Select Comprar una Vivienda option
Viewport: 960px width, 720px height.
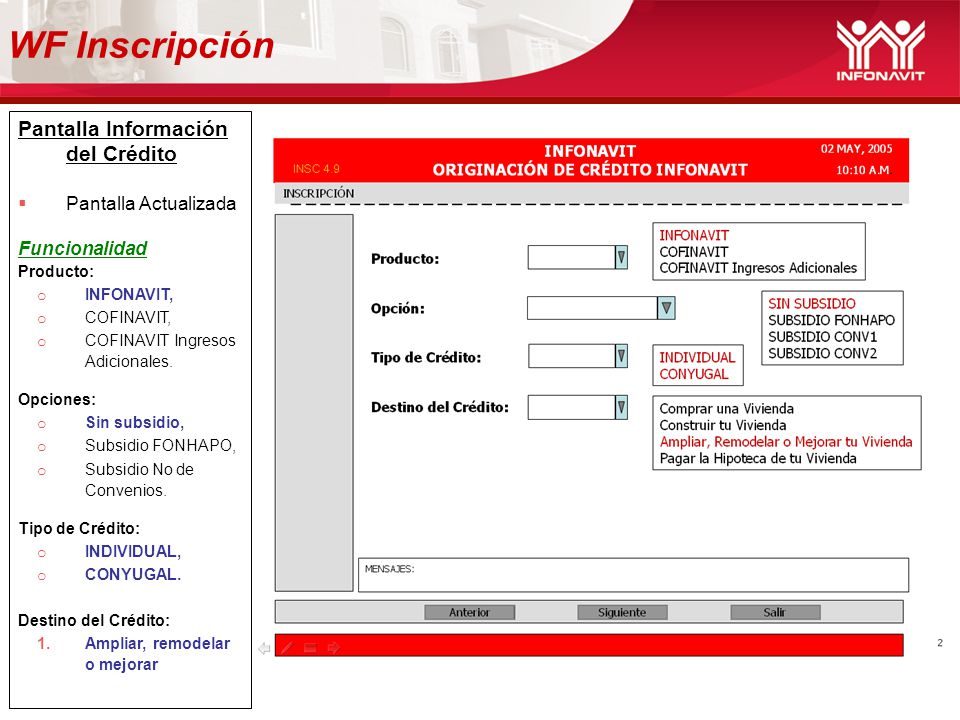(727, 409)
